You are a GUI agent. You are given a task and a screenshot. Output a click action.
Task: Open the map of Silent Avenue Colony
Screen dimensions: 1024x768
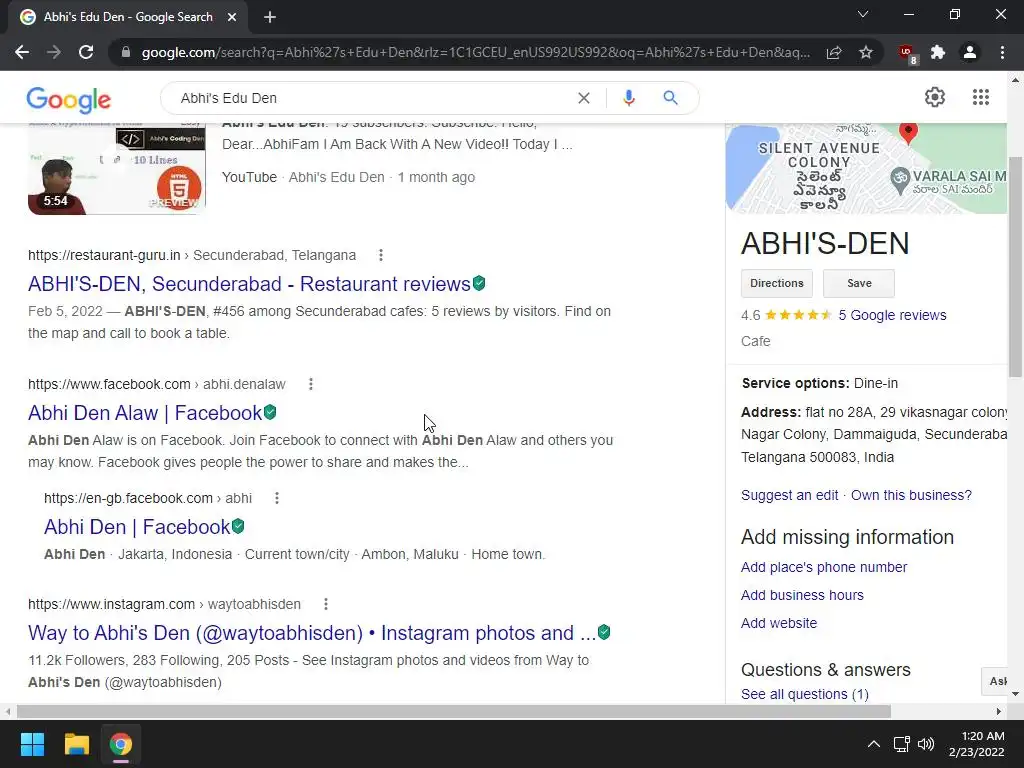(866, 168)
